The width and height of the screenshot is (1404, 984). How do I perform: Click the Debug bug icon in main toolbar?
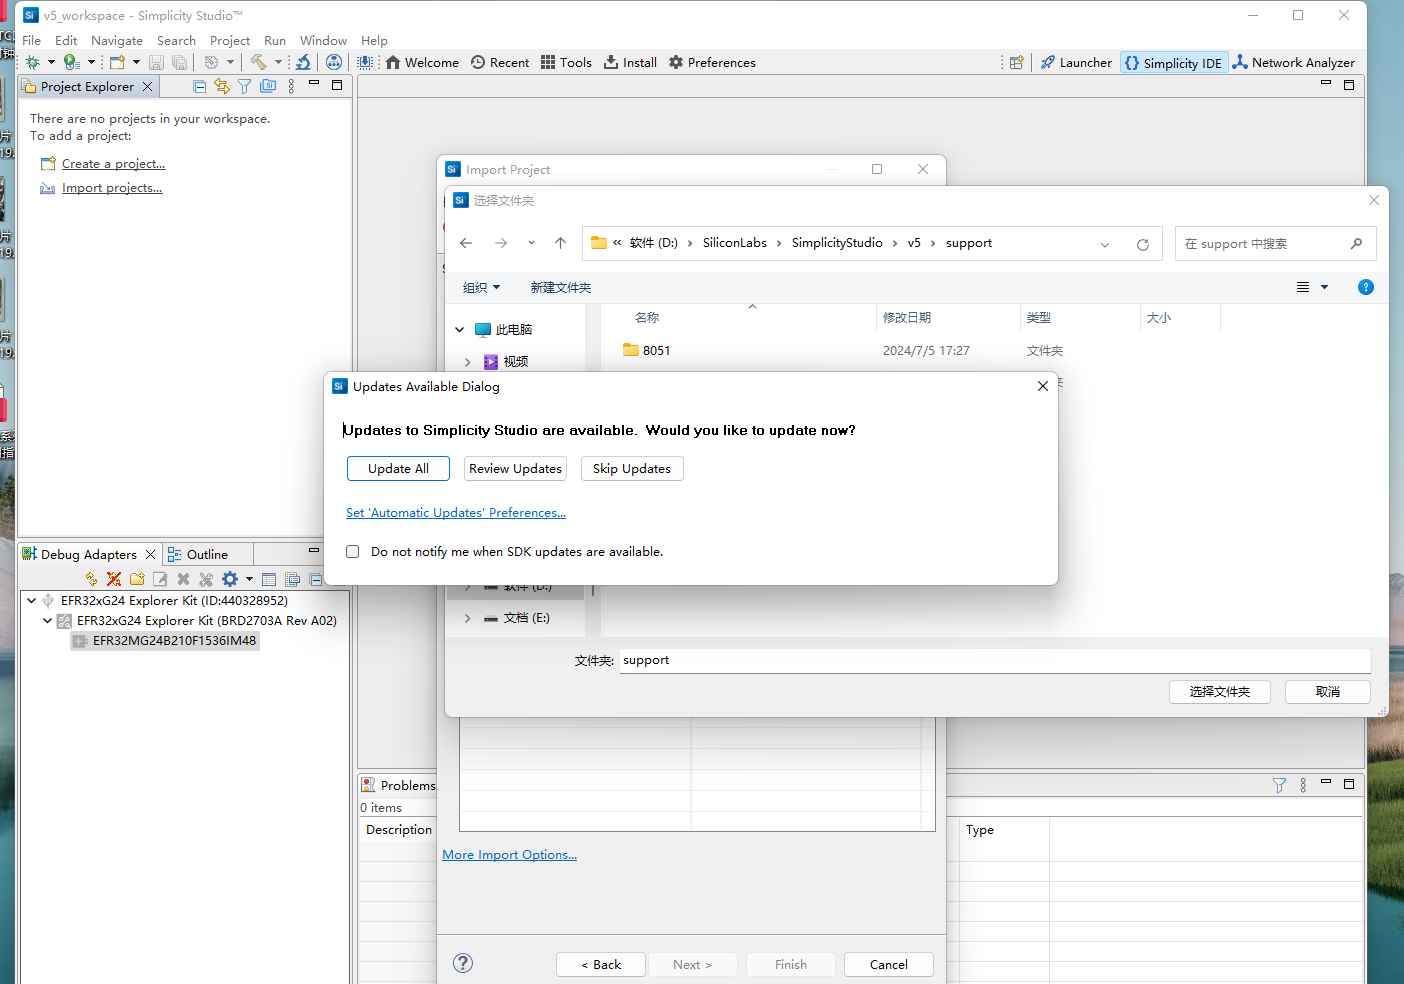[32, 62]
